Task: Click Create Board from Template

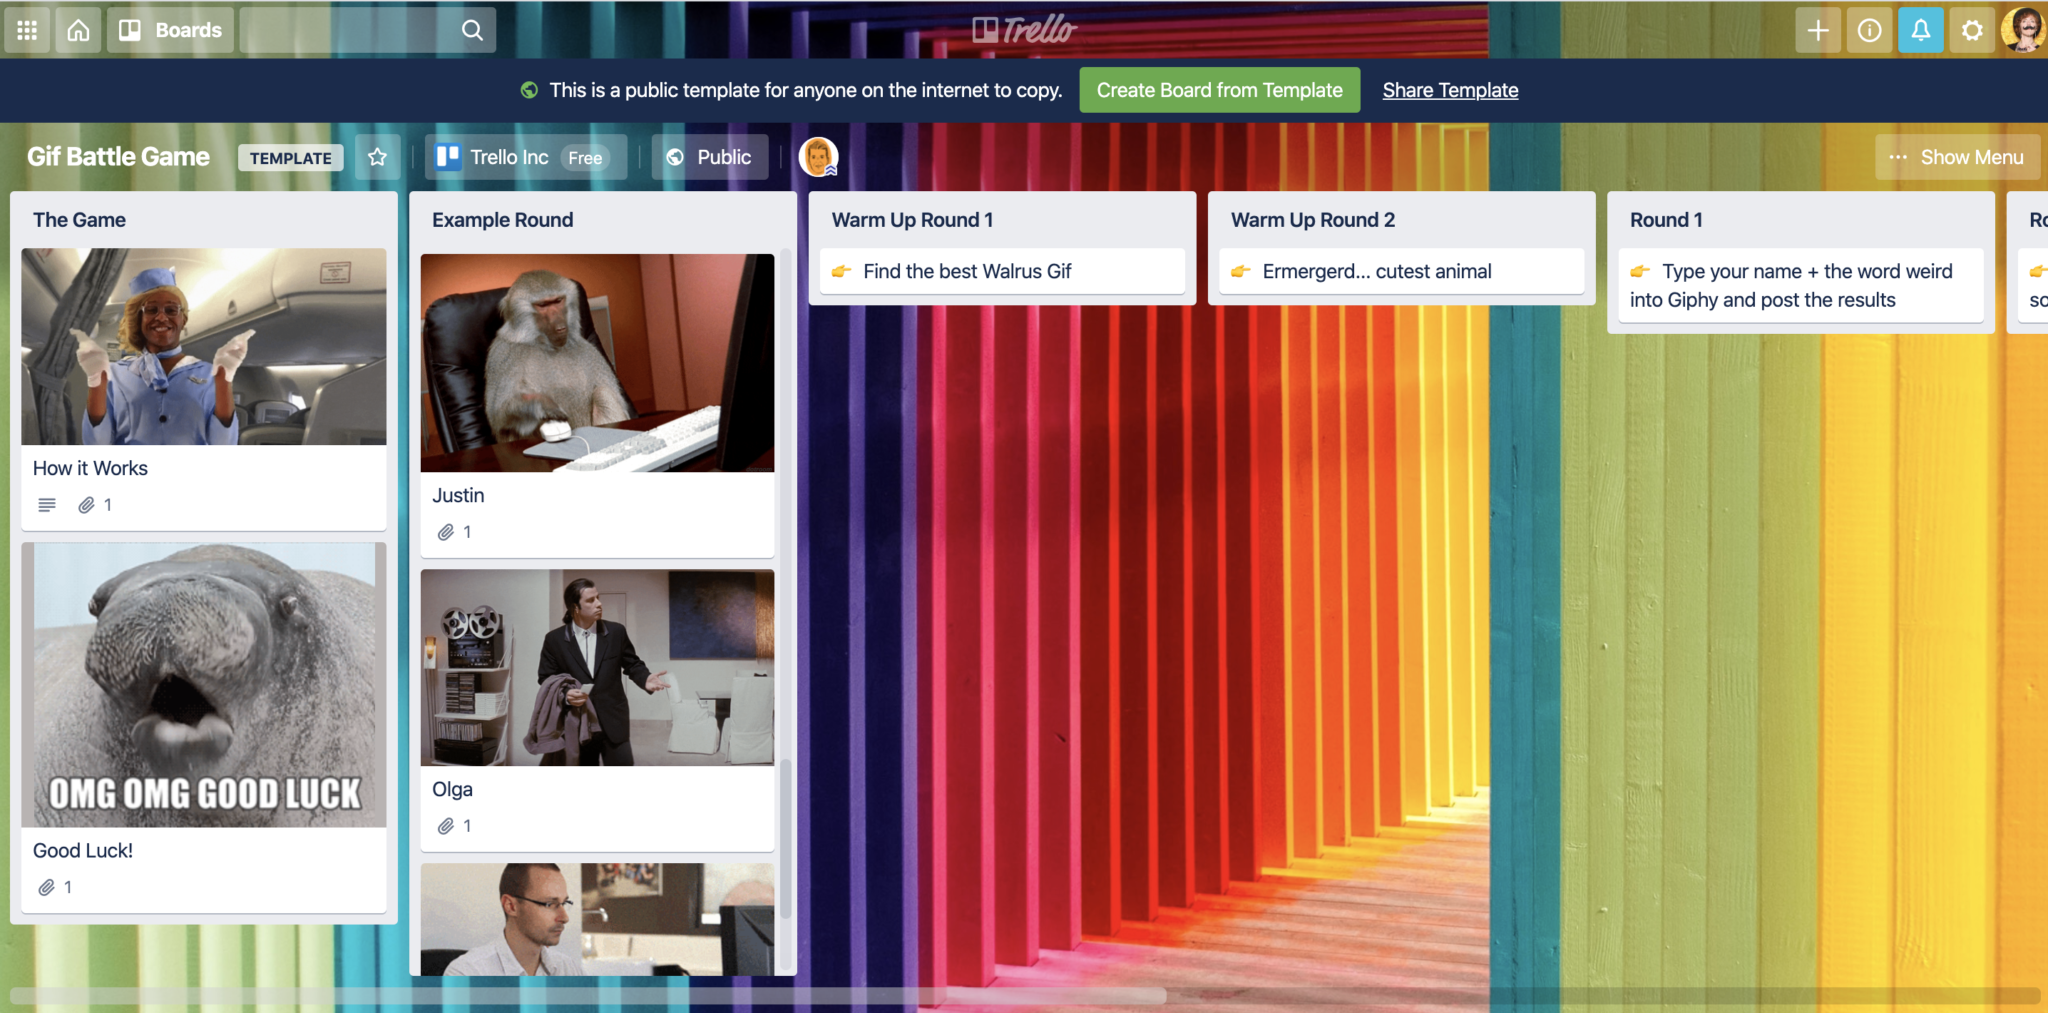Action: 1219,90
